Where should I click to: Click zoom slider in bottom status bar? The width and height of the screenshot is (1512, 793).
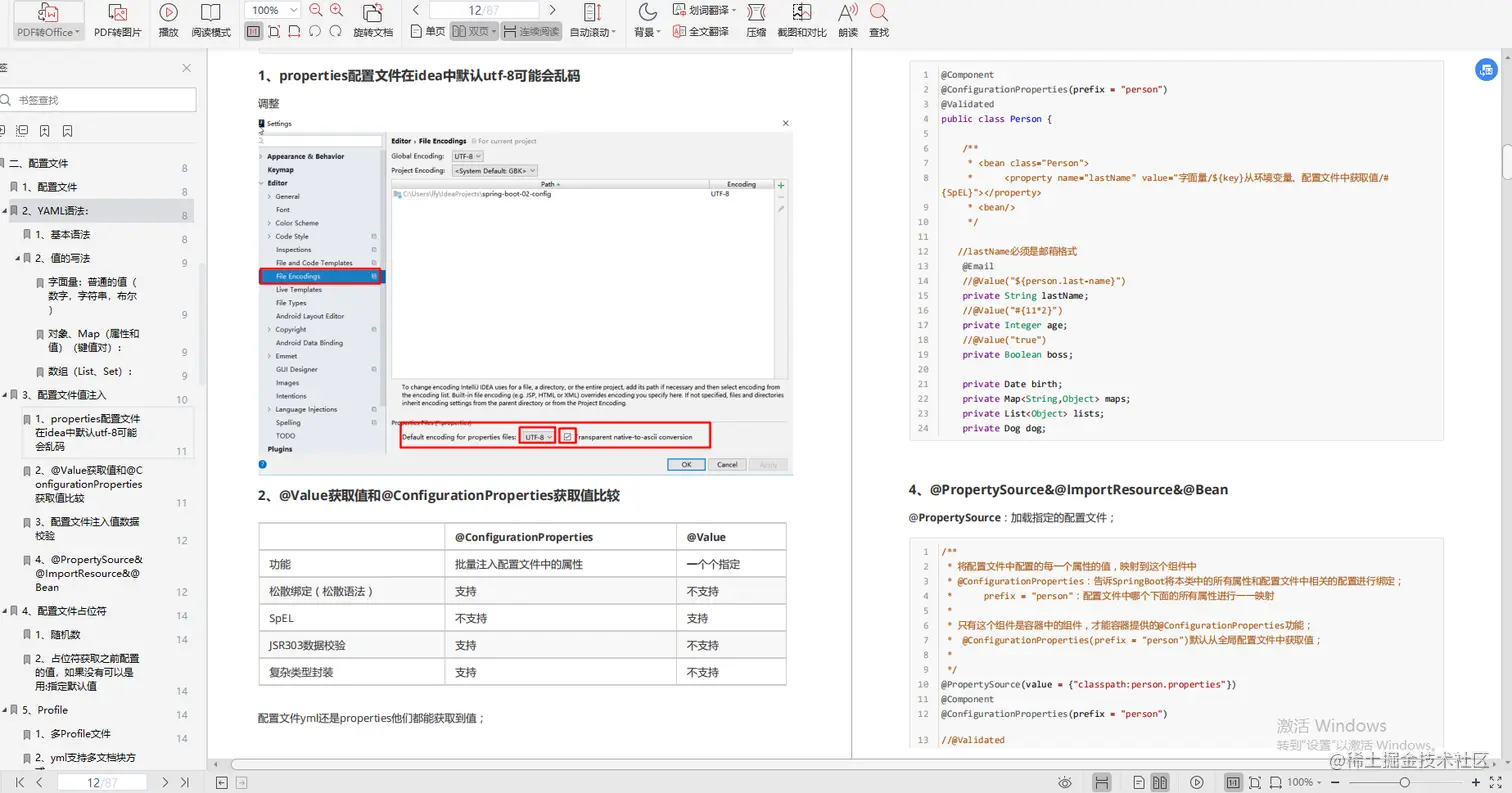1404,782
